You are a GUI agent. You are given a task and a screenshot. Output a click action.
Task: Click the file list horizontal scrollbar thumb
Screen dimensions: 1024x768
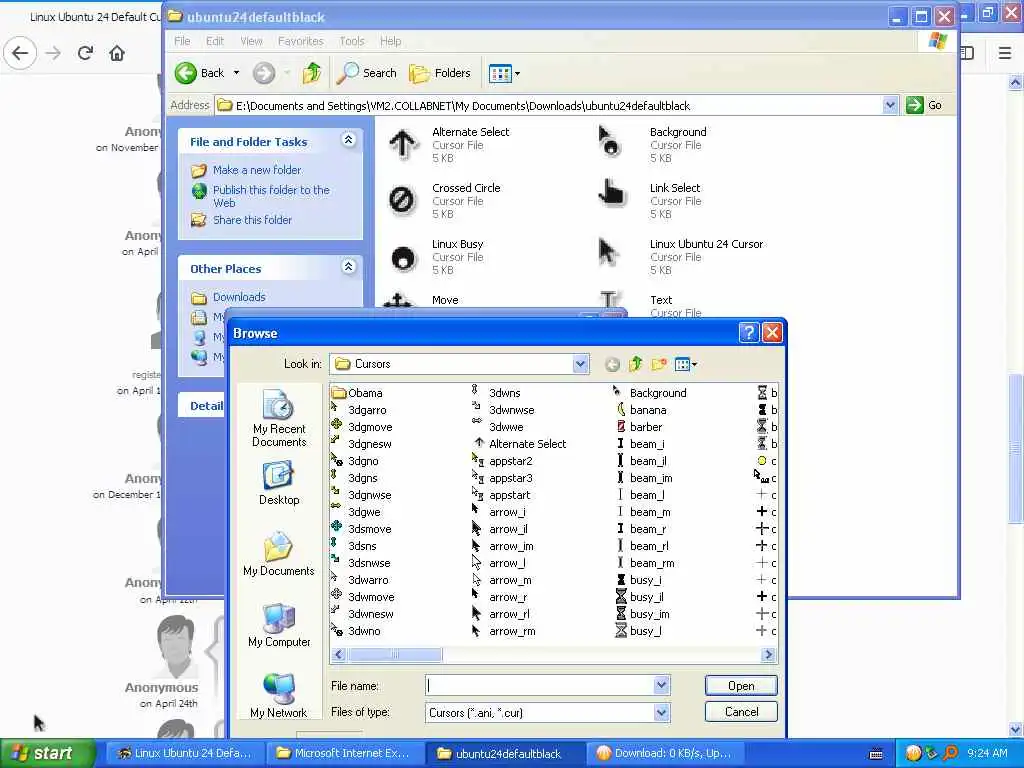click(395, 654)
